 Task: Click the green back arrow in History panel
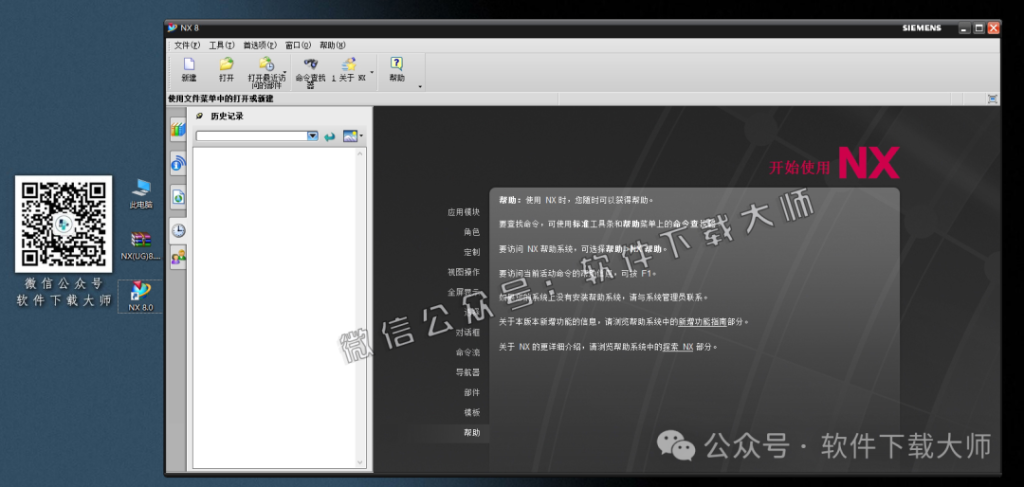(x=330, y=136)
